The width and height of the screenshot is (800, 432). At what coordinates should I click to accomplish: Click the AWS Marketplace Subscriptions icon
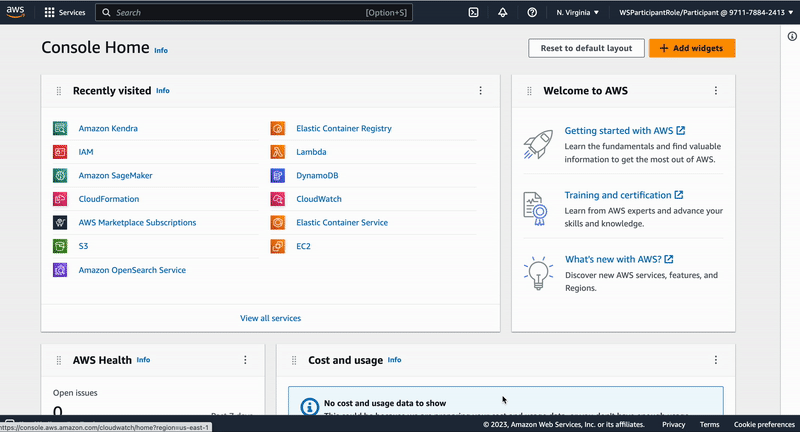[60, 222]
